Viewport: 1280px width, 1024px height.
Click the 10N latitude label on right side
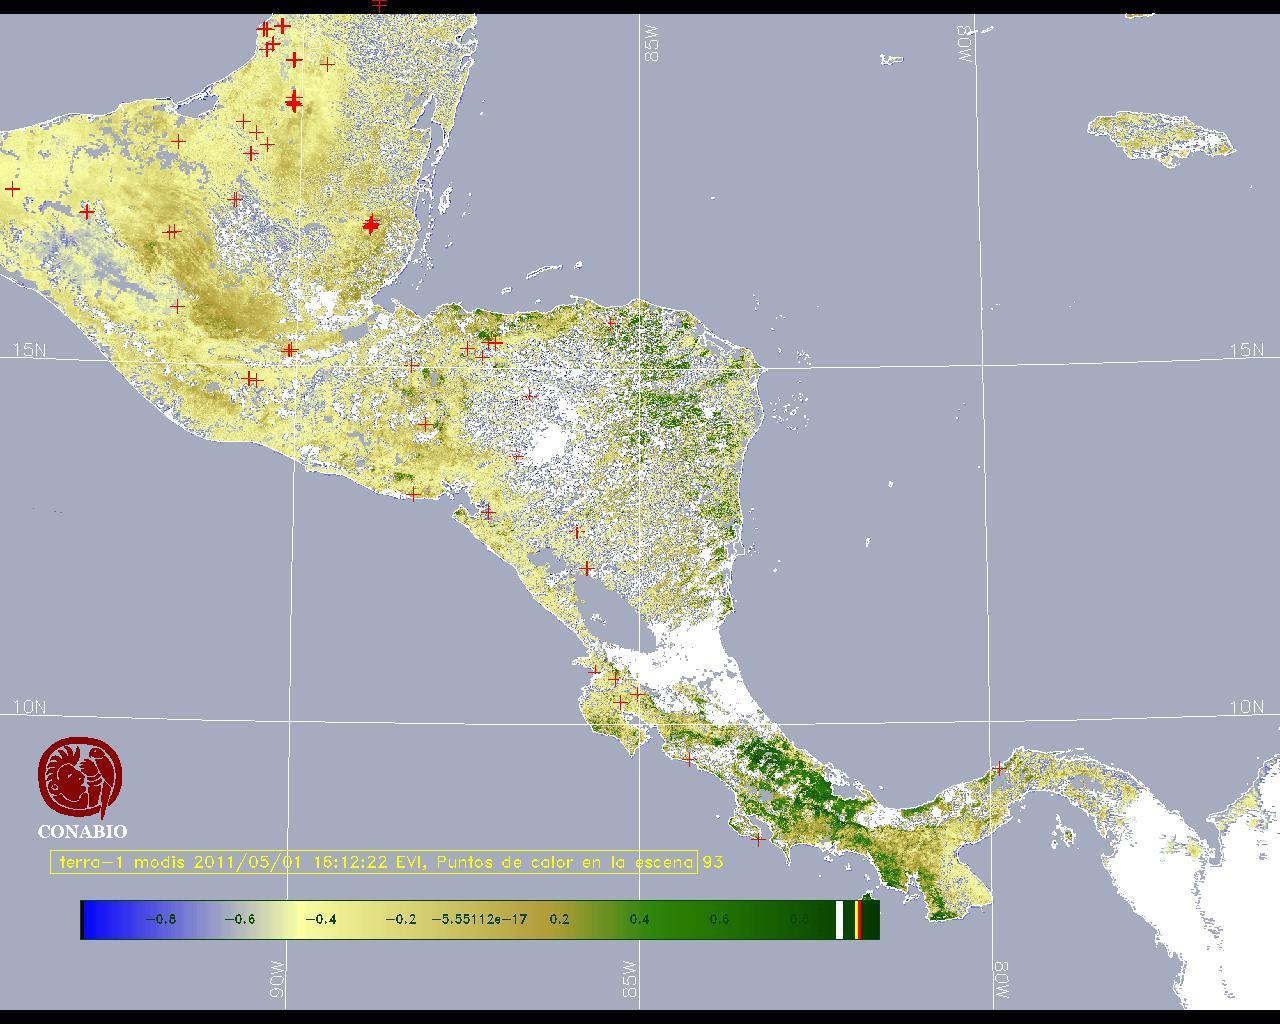click(x=1246, y=707)
